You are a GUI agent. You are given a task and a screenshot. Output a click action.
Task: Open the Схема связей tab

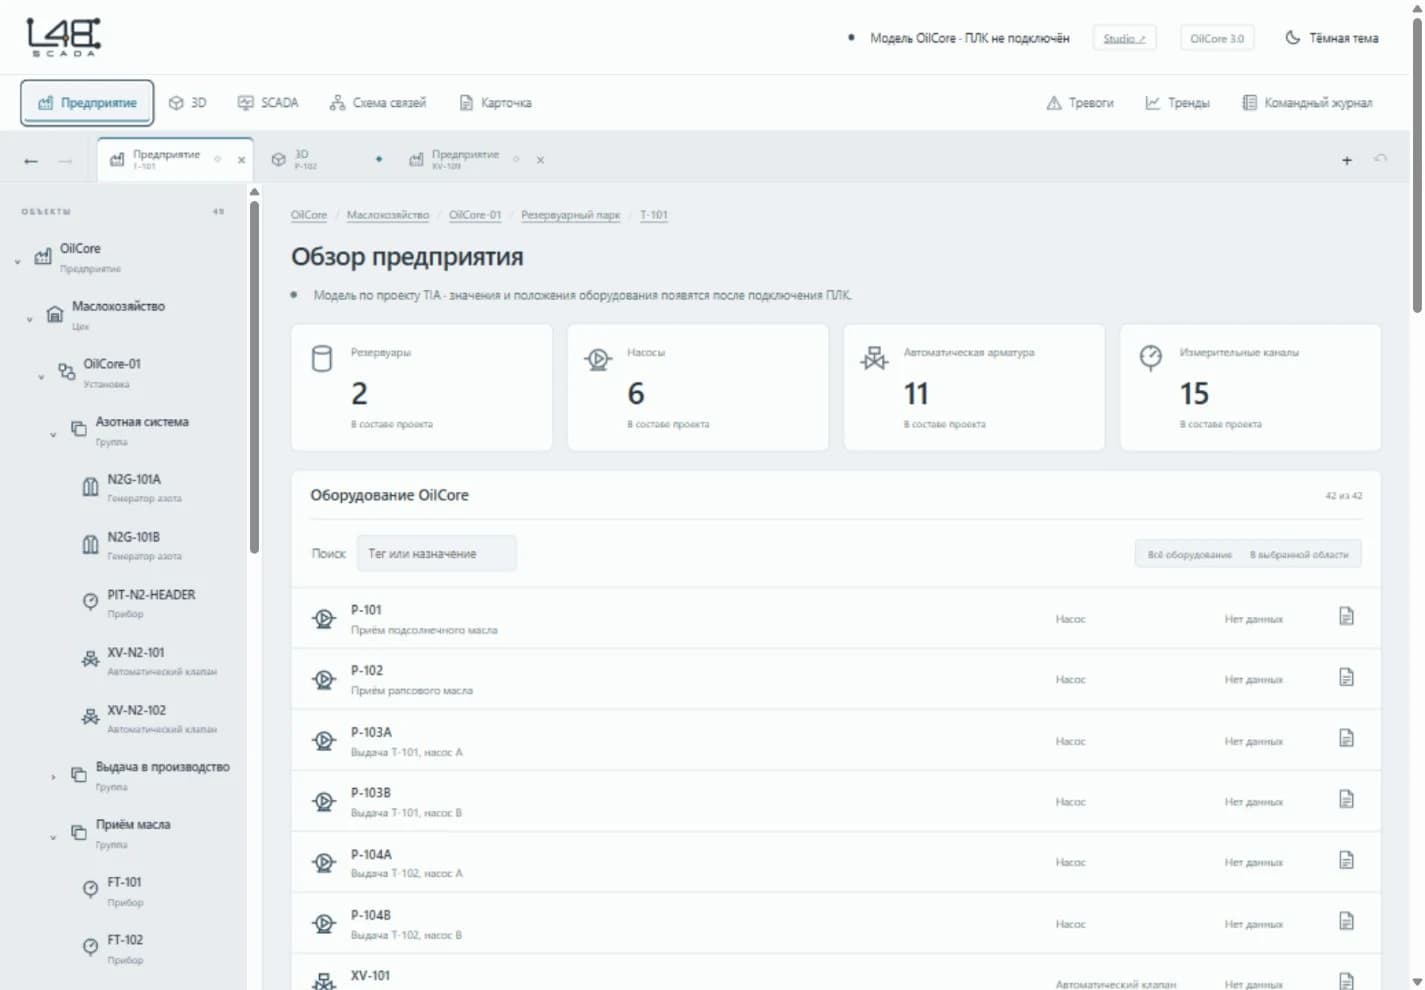[378, 103]
